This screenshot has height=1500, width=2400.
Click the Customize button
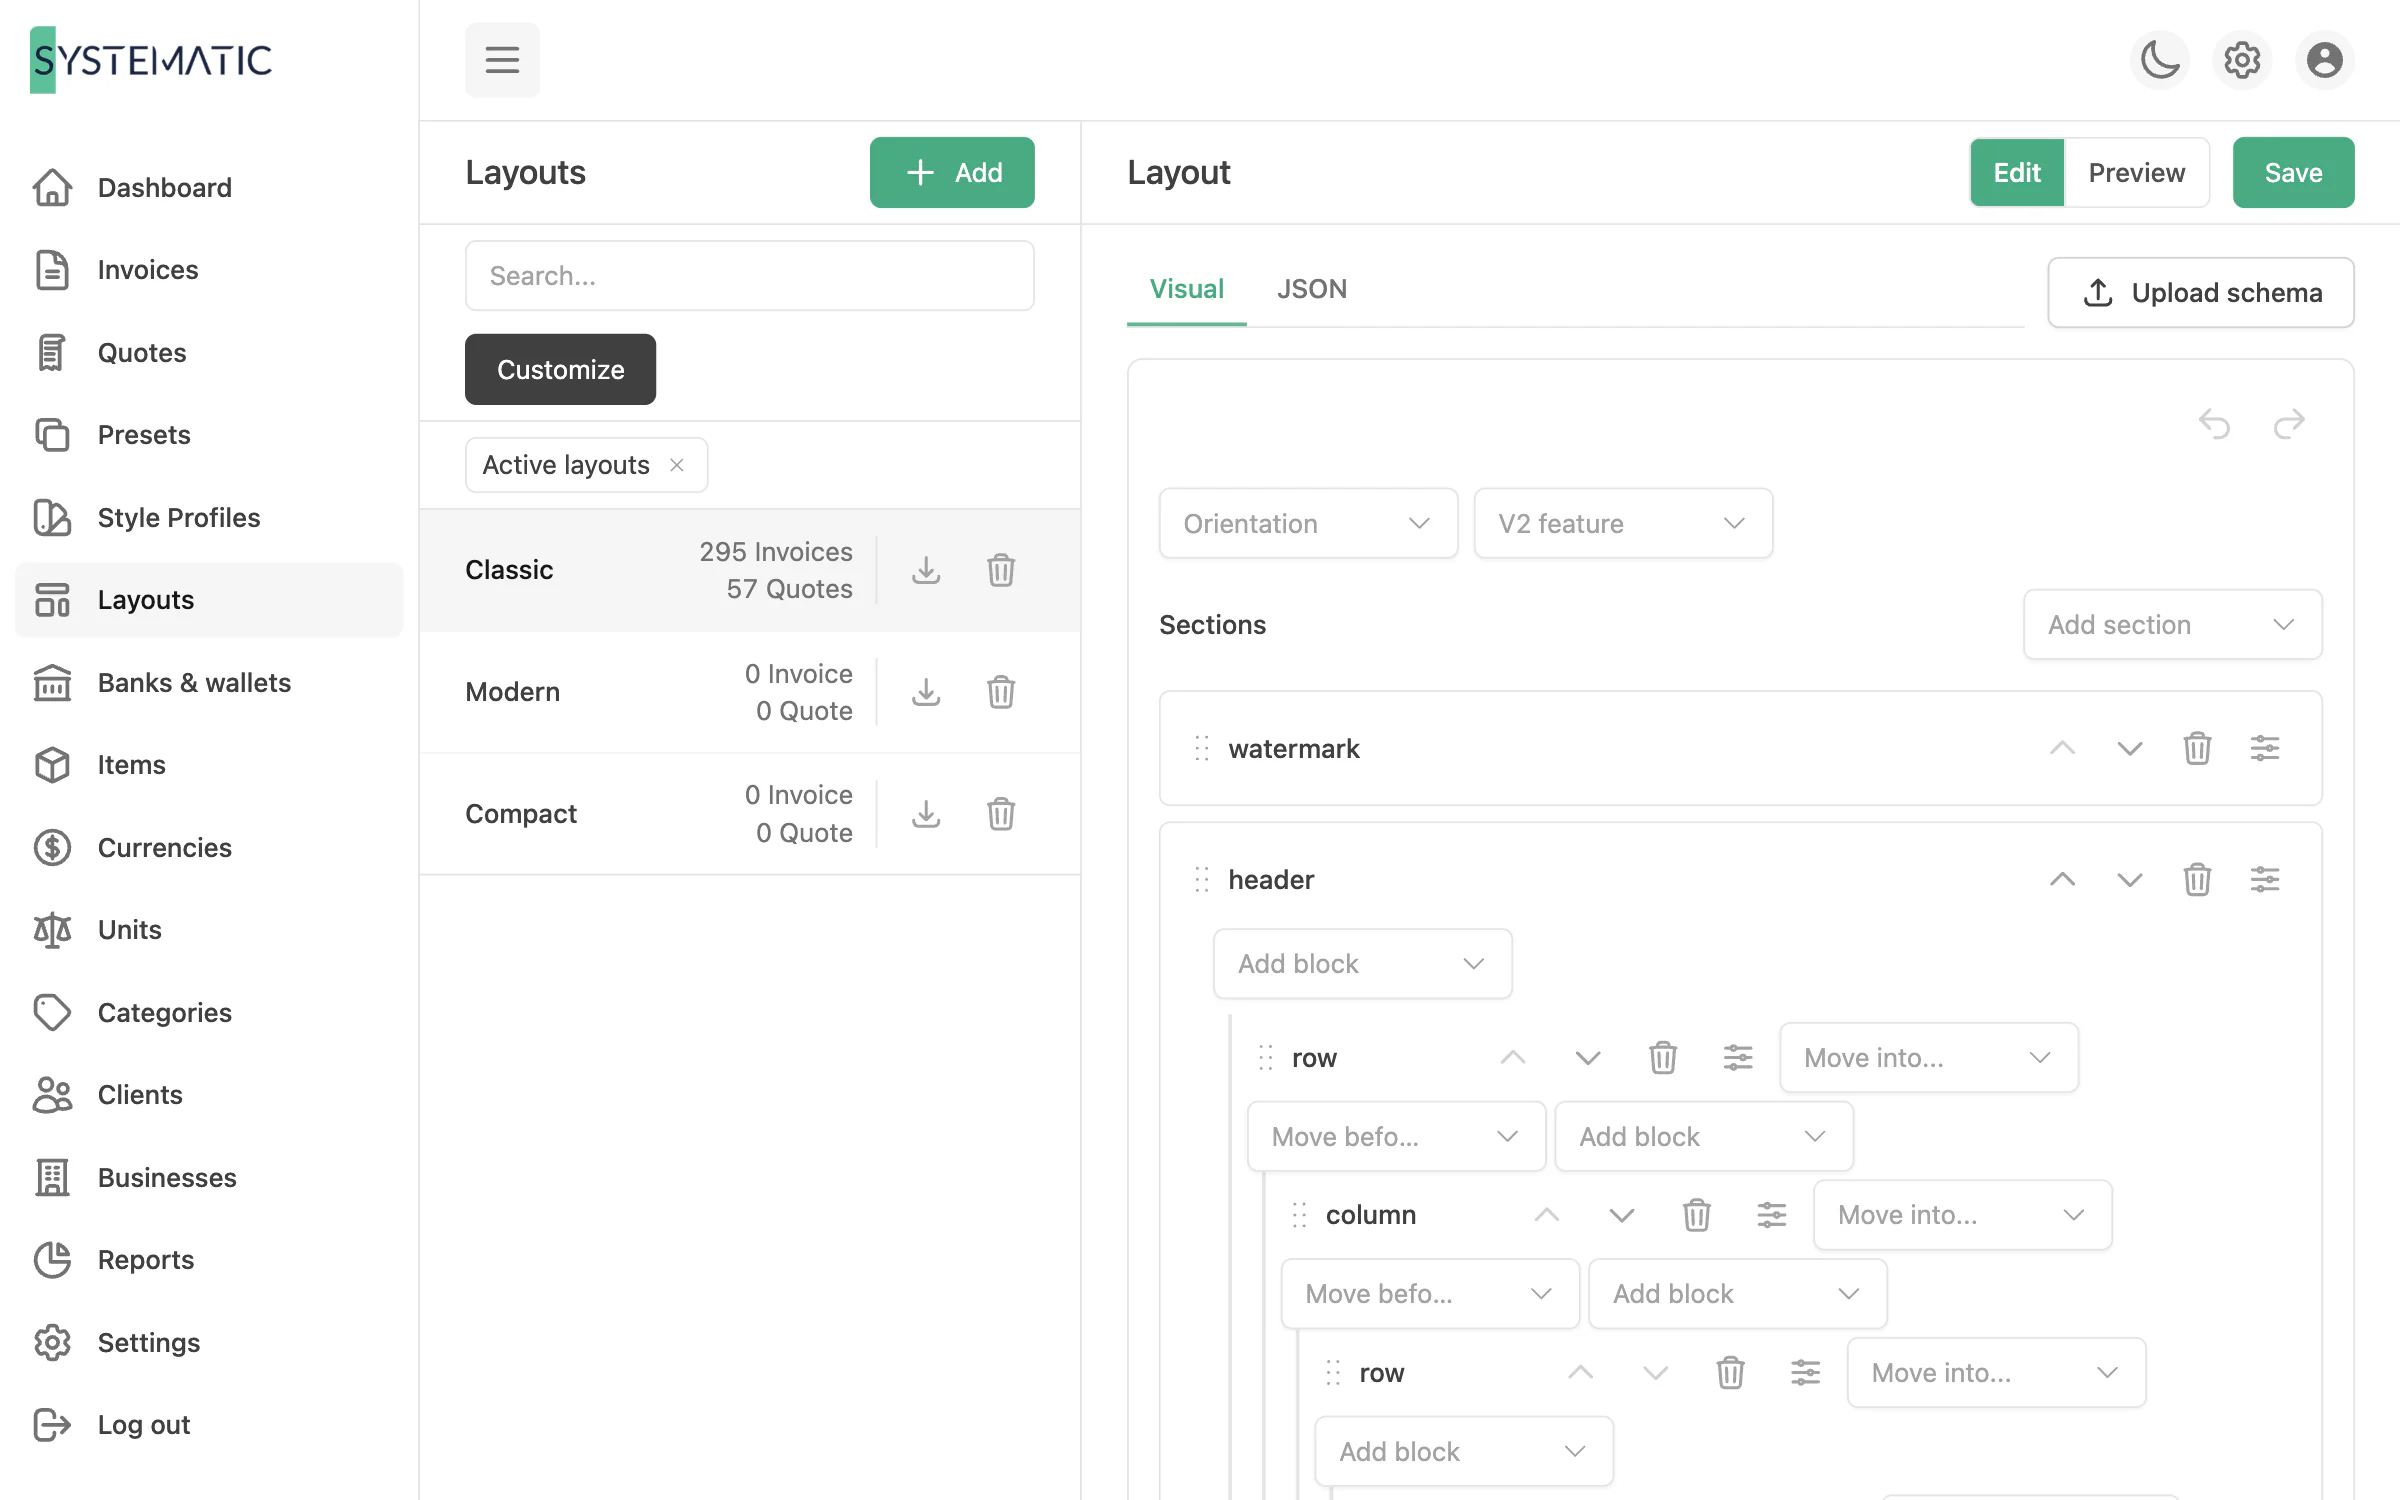560,369
